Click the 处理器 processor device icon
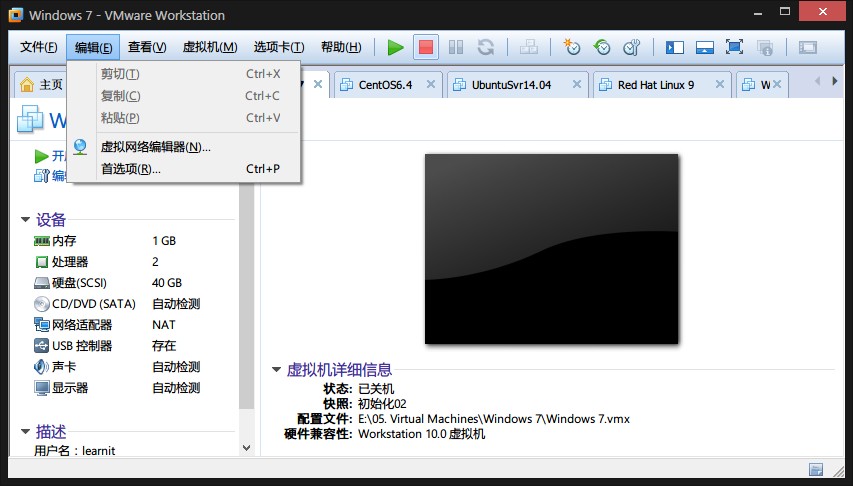Image resolution: width=853 pixels, height=486 pixels. [x=41, y=262]
